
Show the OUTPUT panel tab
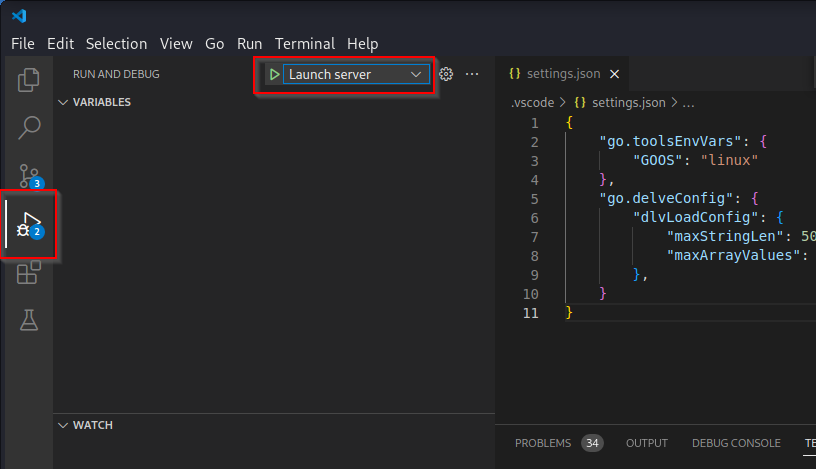pyautogui.click(x=647, y=443)
